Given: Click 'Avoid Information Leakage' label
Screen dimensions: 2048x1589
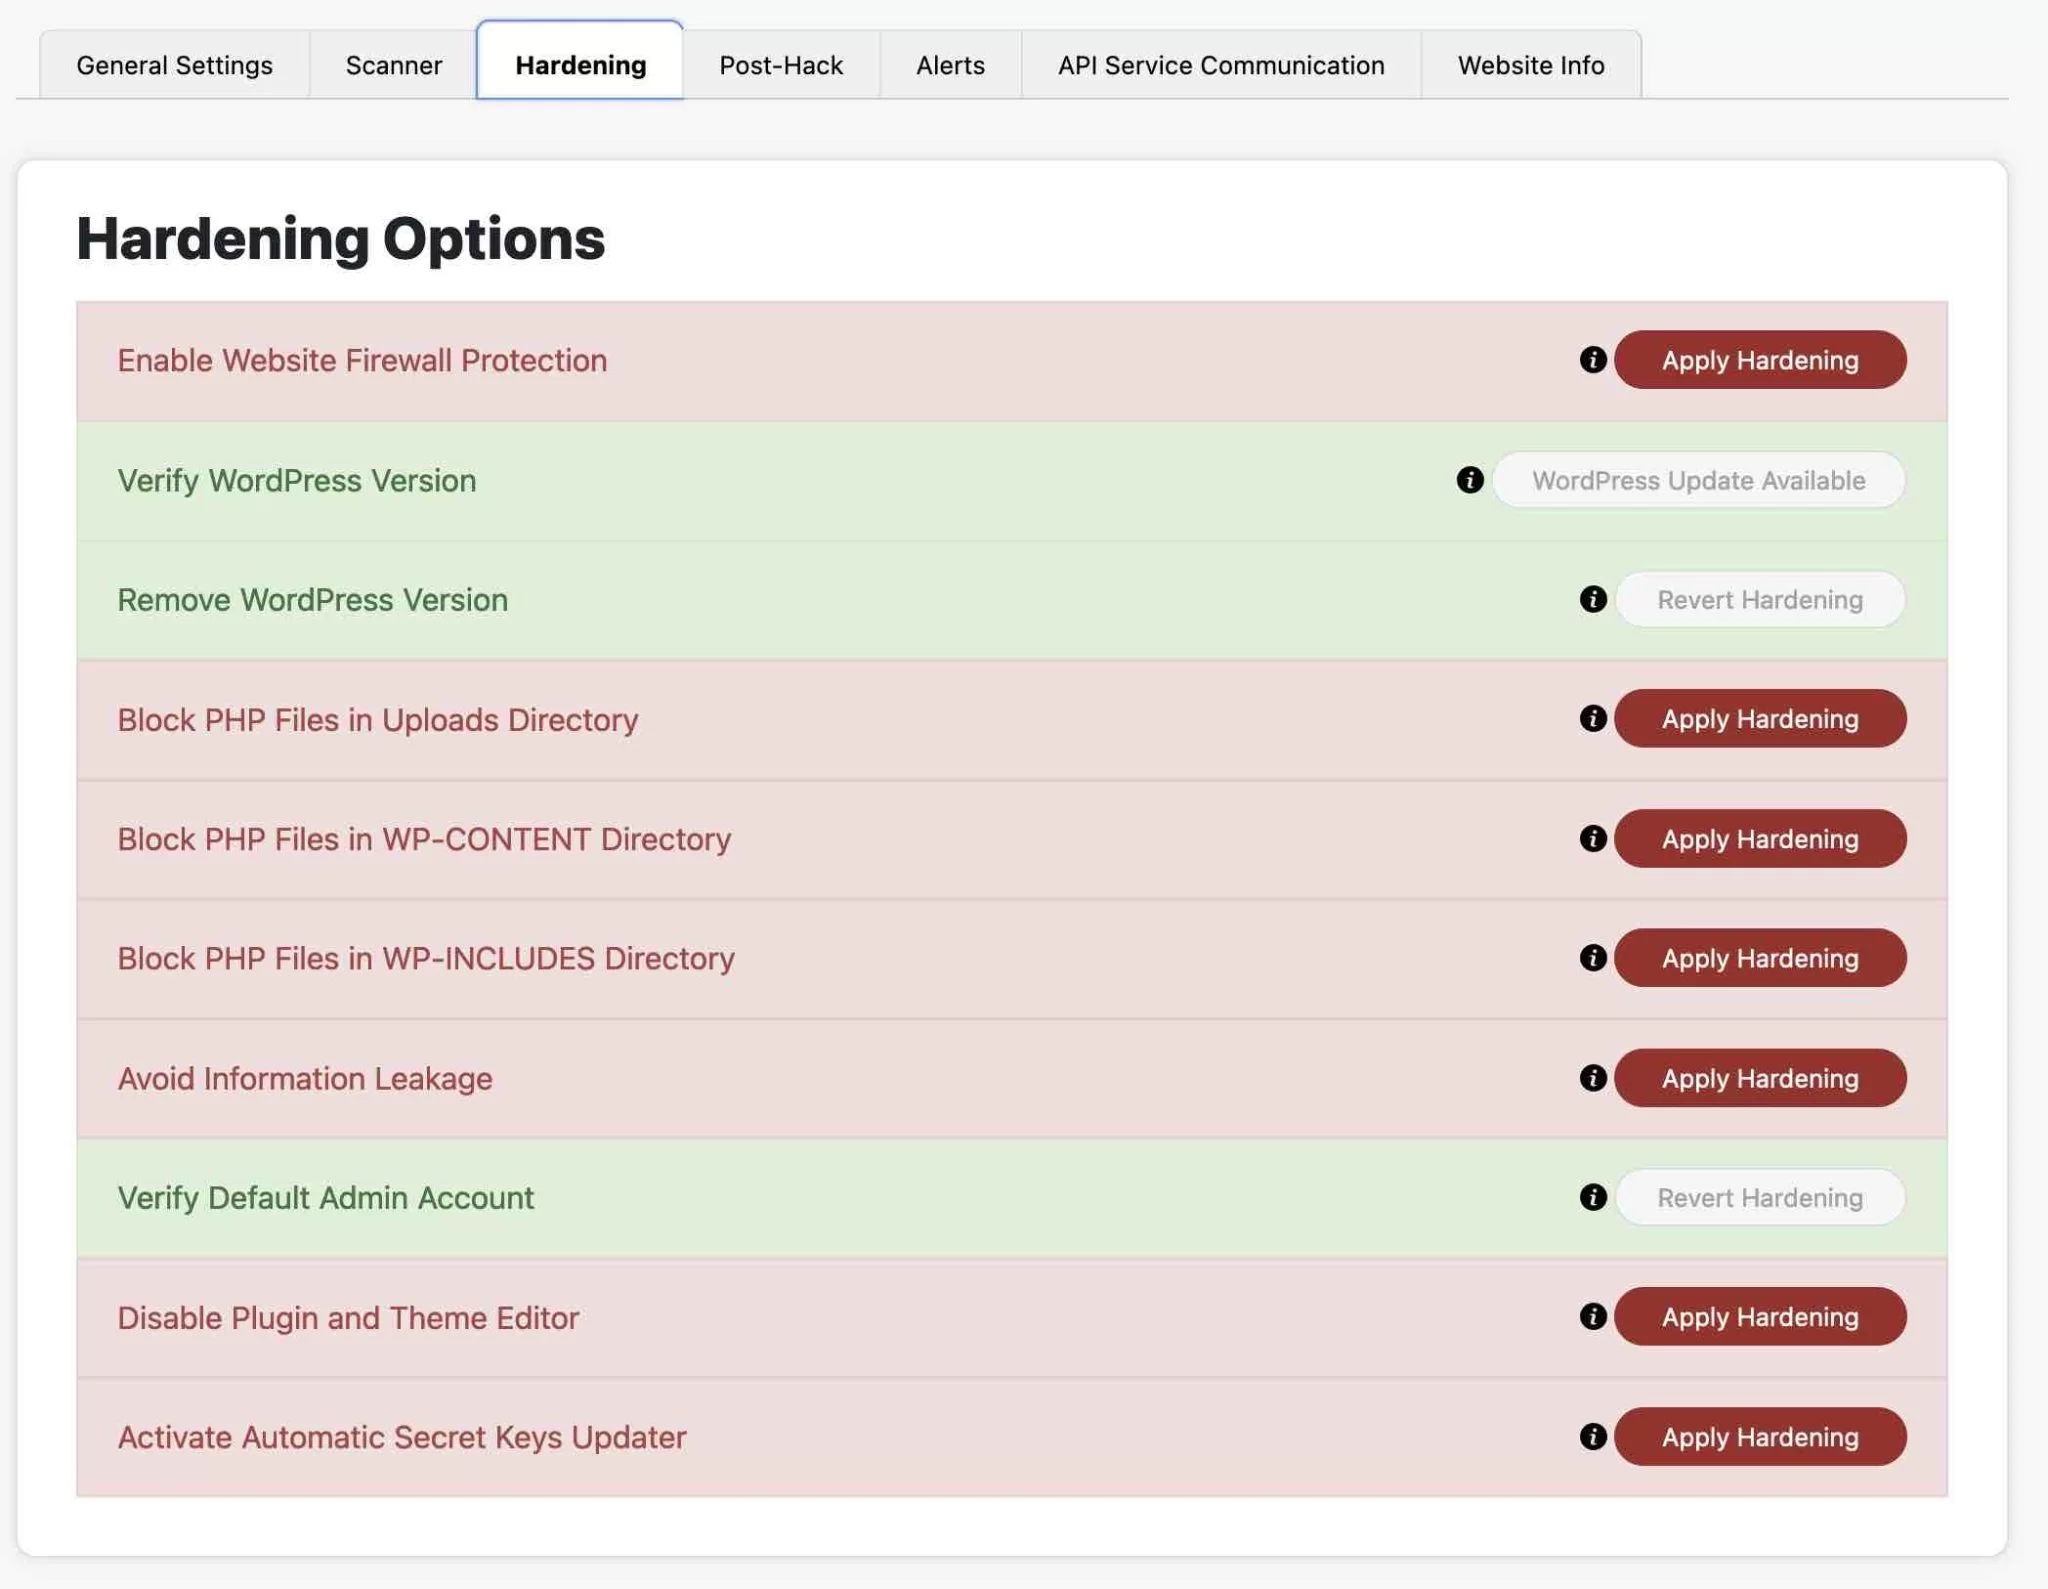Looking at the screenshot, I should 304,1078.
